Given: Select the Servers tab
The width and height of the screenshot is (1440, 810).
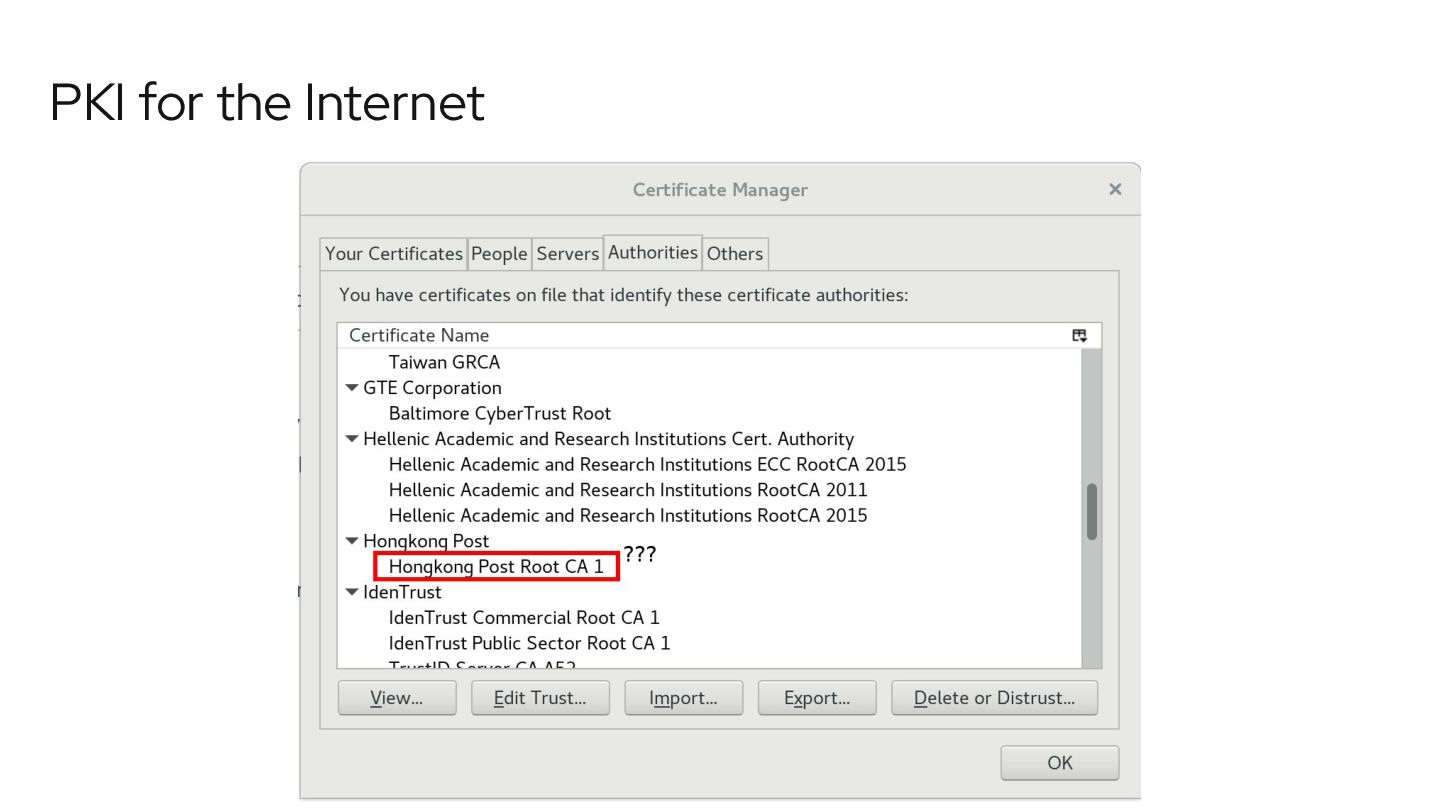Looking at the screenshot, I should pos(567,254).
